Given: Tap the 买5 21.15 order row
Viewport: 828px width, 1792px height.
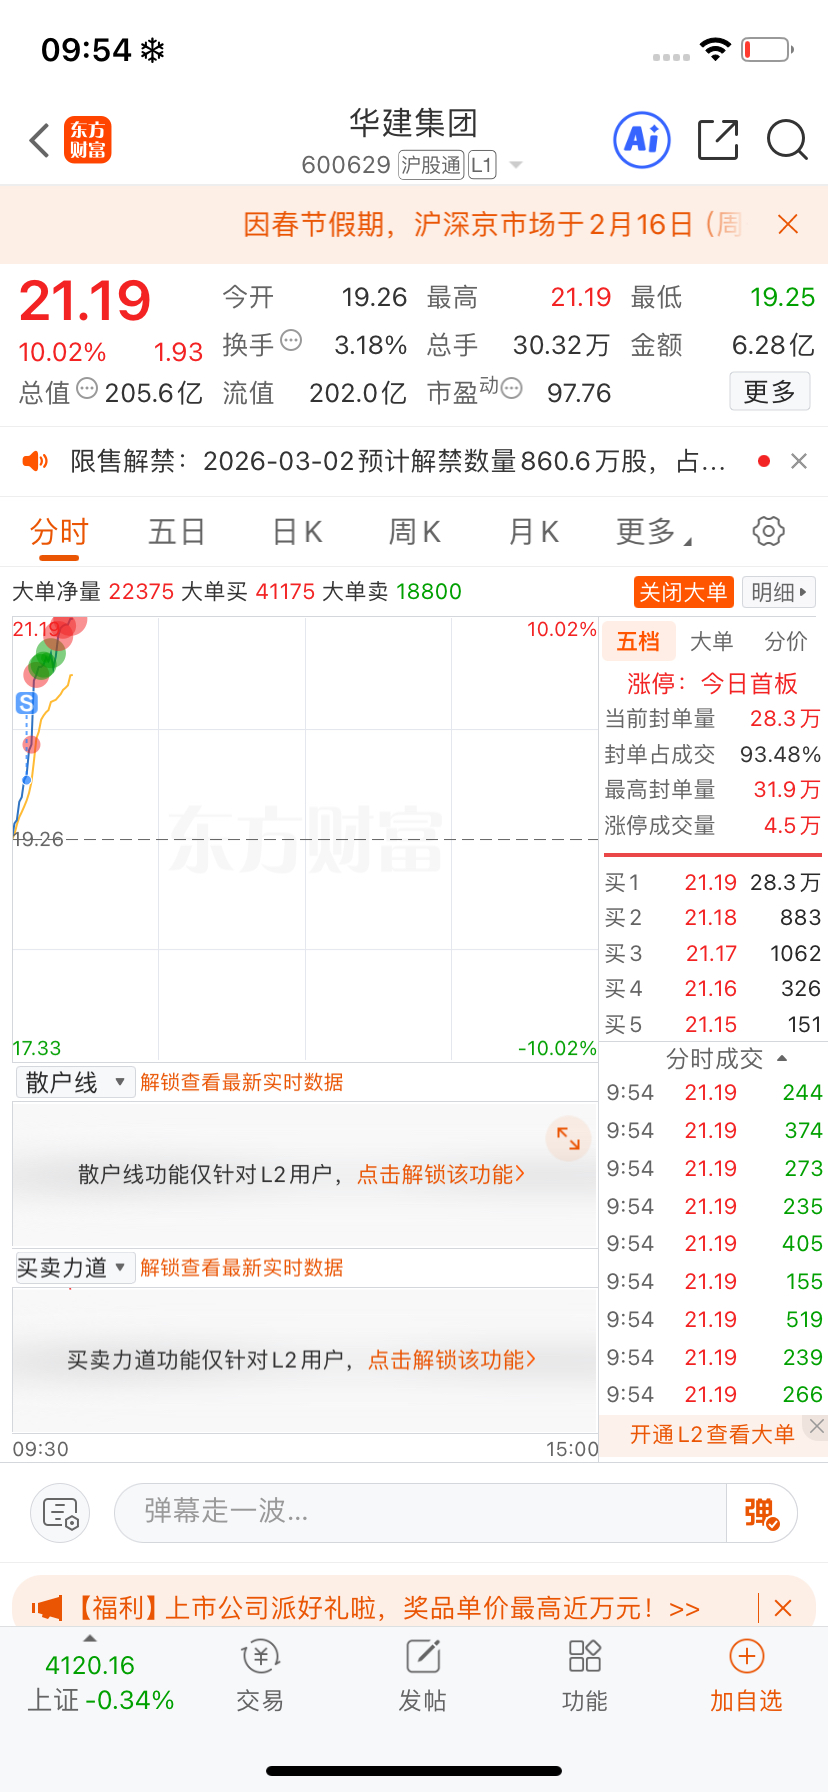Looking at the screenshot, I should (713, 1024).
